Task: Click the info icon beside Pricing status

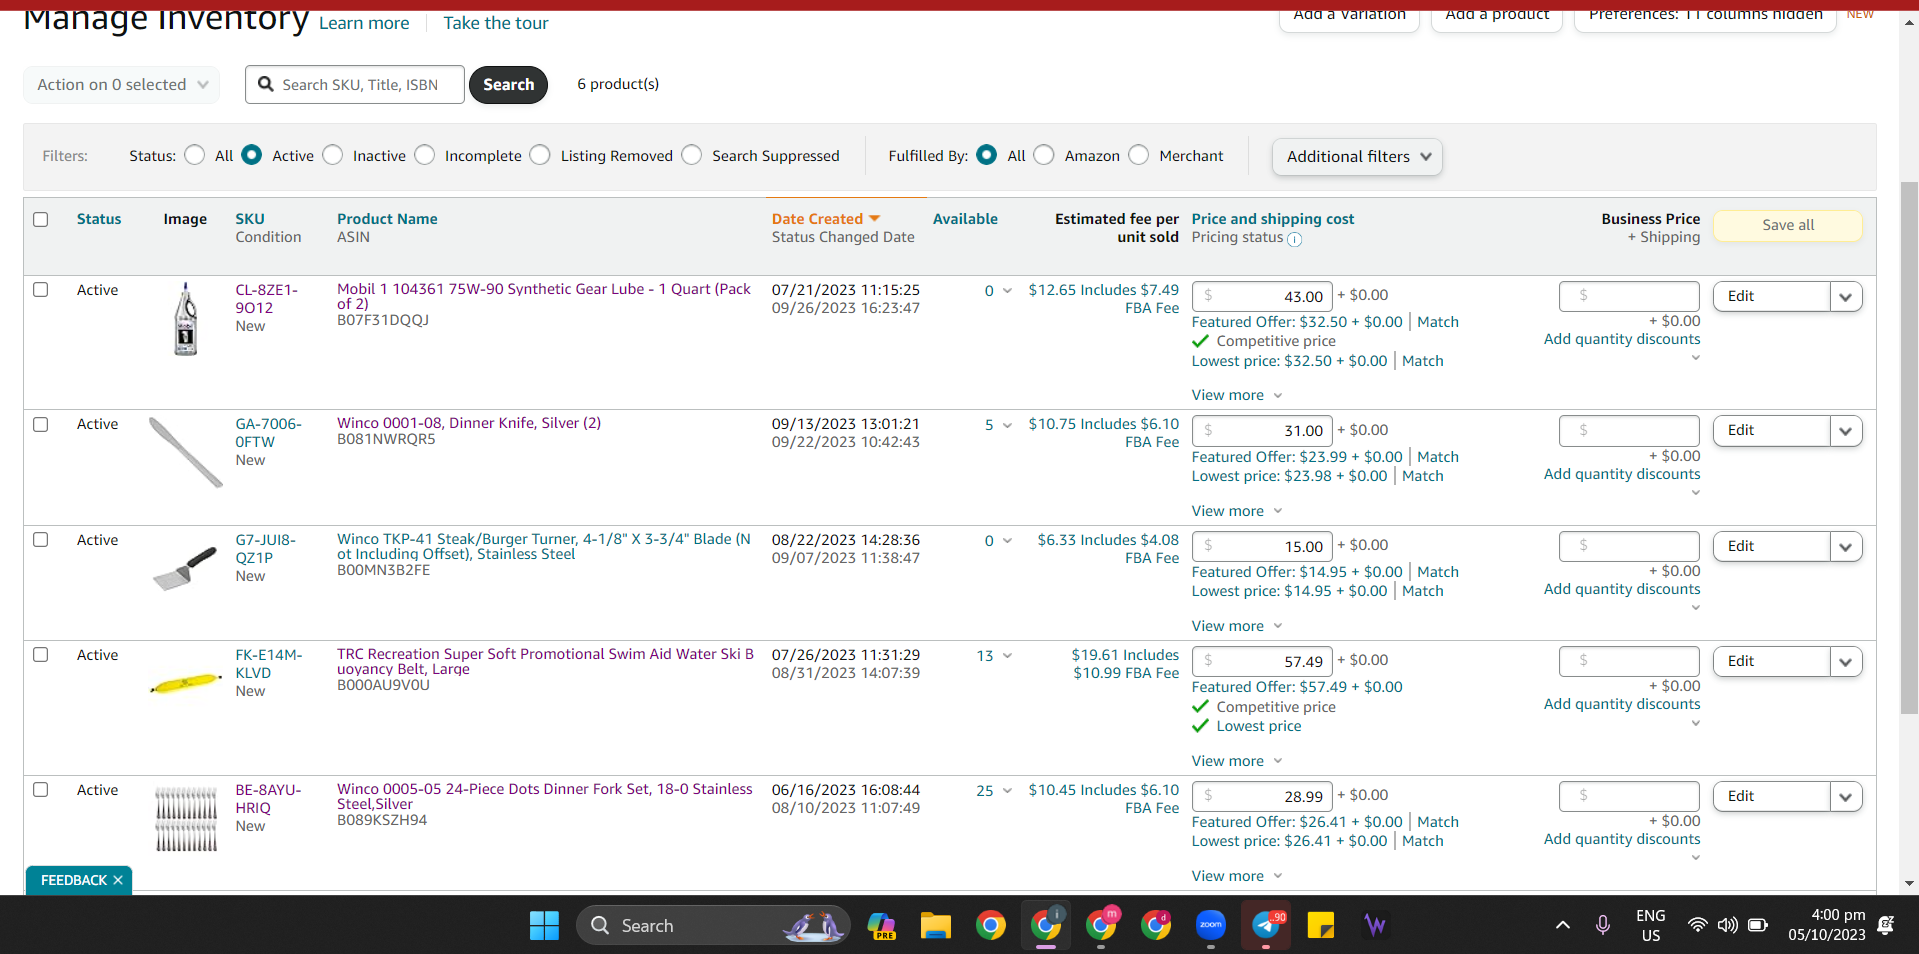Action: point(1294,239)
